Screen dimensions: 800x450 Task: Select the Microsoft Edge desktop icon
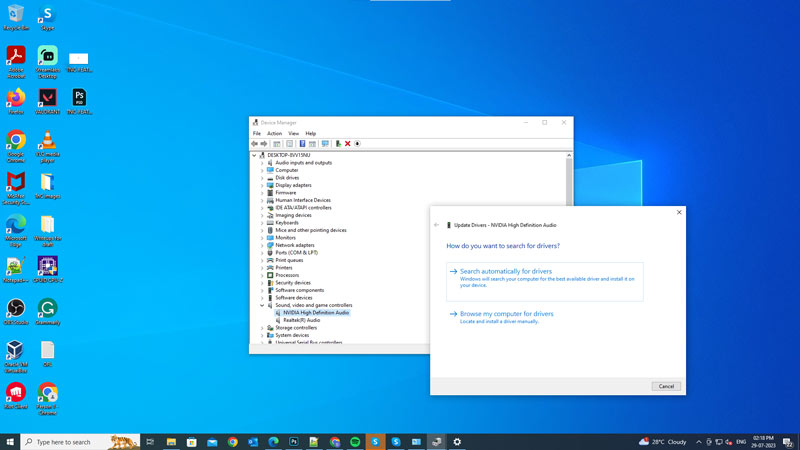click(16, 231)
